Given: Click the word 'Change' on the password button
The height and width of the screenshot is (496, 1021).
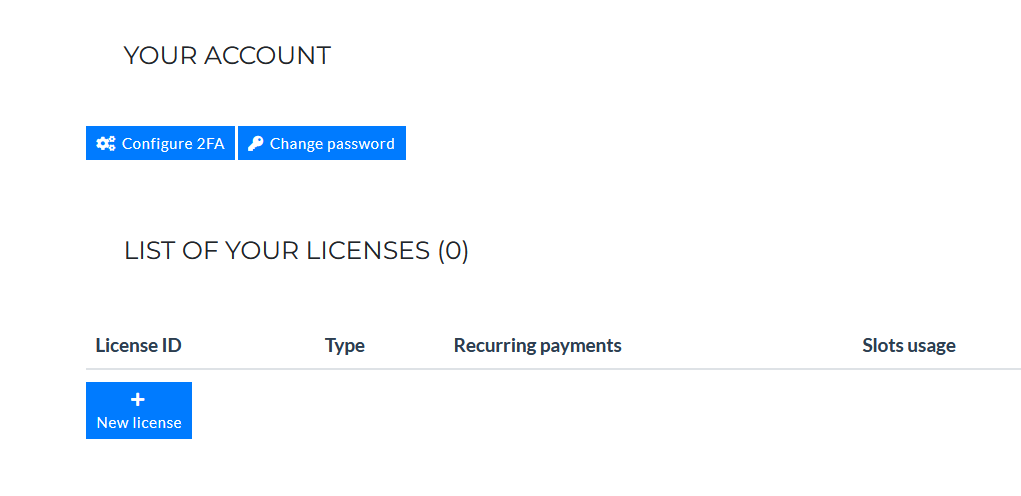Looking at the screenshot, I should pos(296,144).
